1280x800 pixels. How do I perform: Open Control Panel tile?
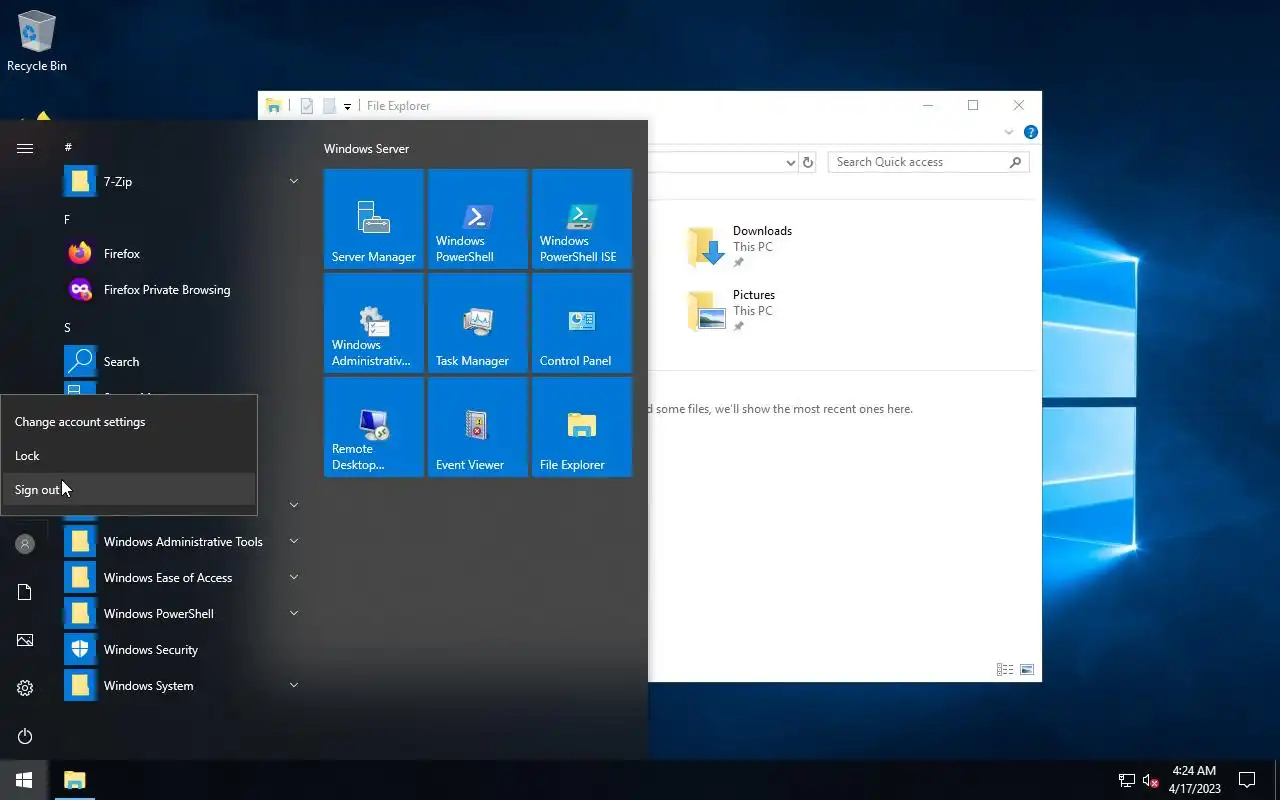(582, 323)
